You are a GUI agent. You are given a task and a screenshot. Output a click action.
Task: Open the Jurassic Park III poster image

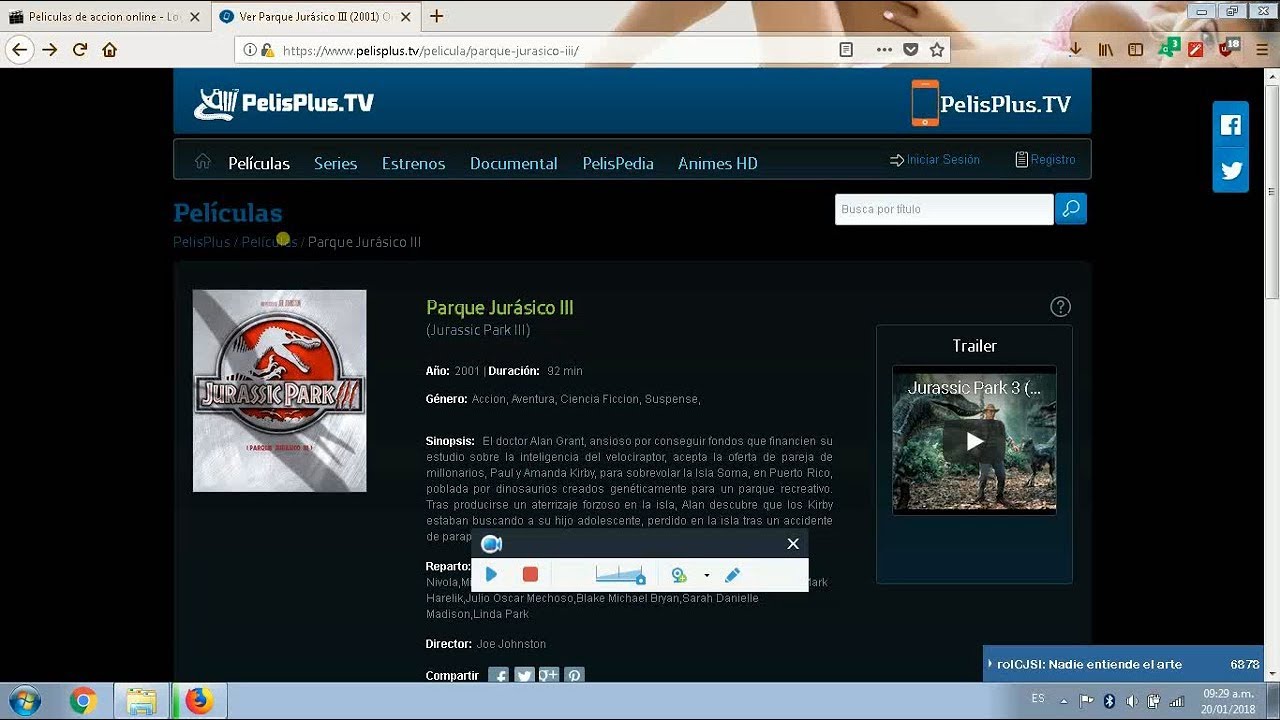click(279, 391)
